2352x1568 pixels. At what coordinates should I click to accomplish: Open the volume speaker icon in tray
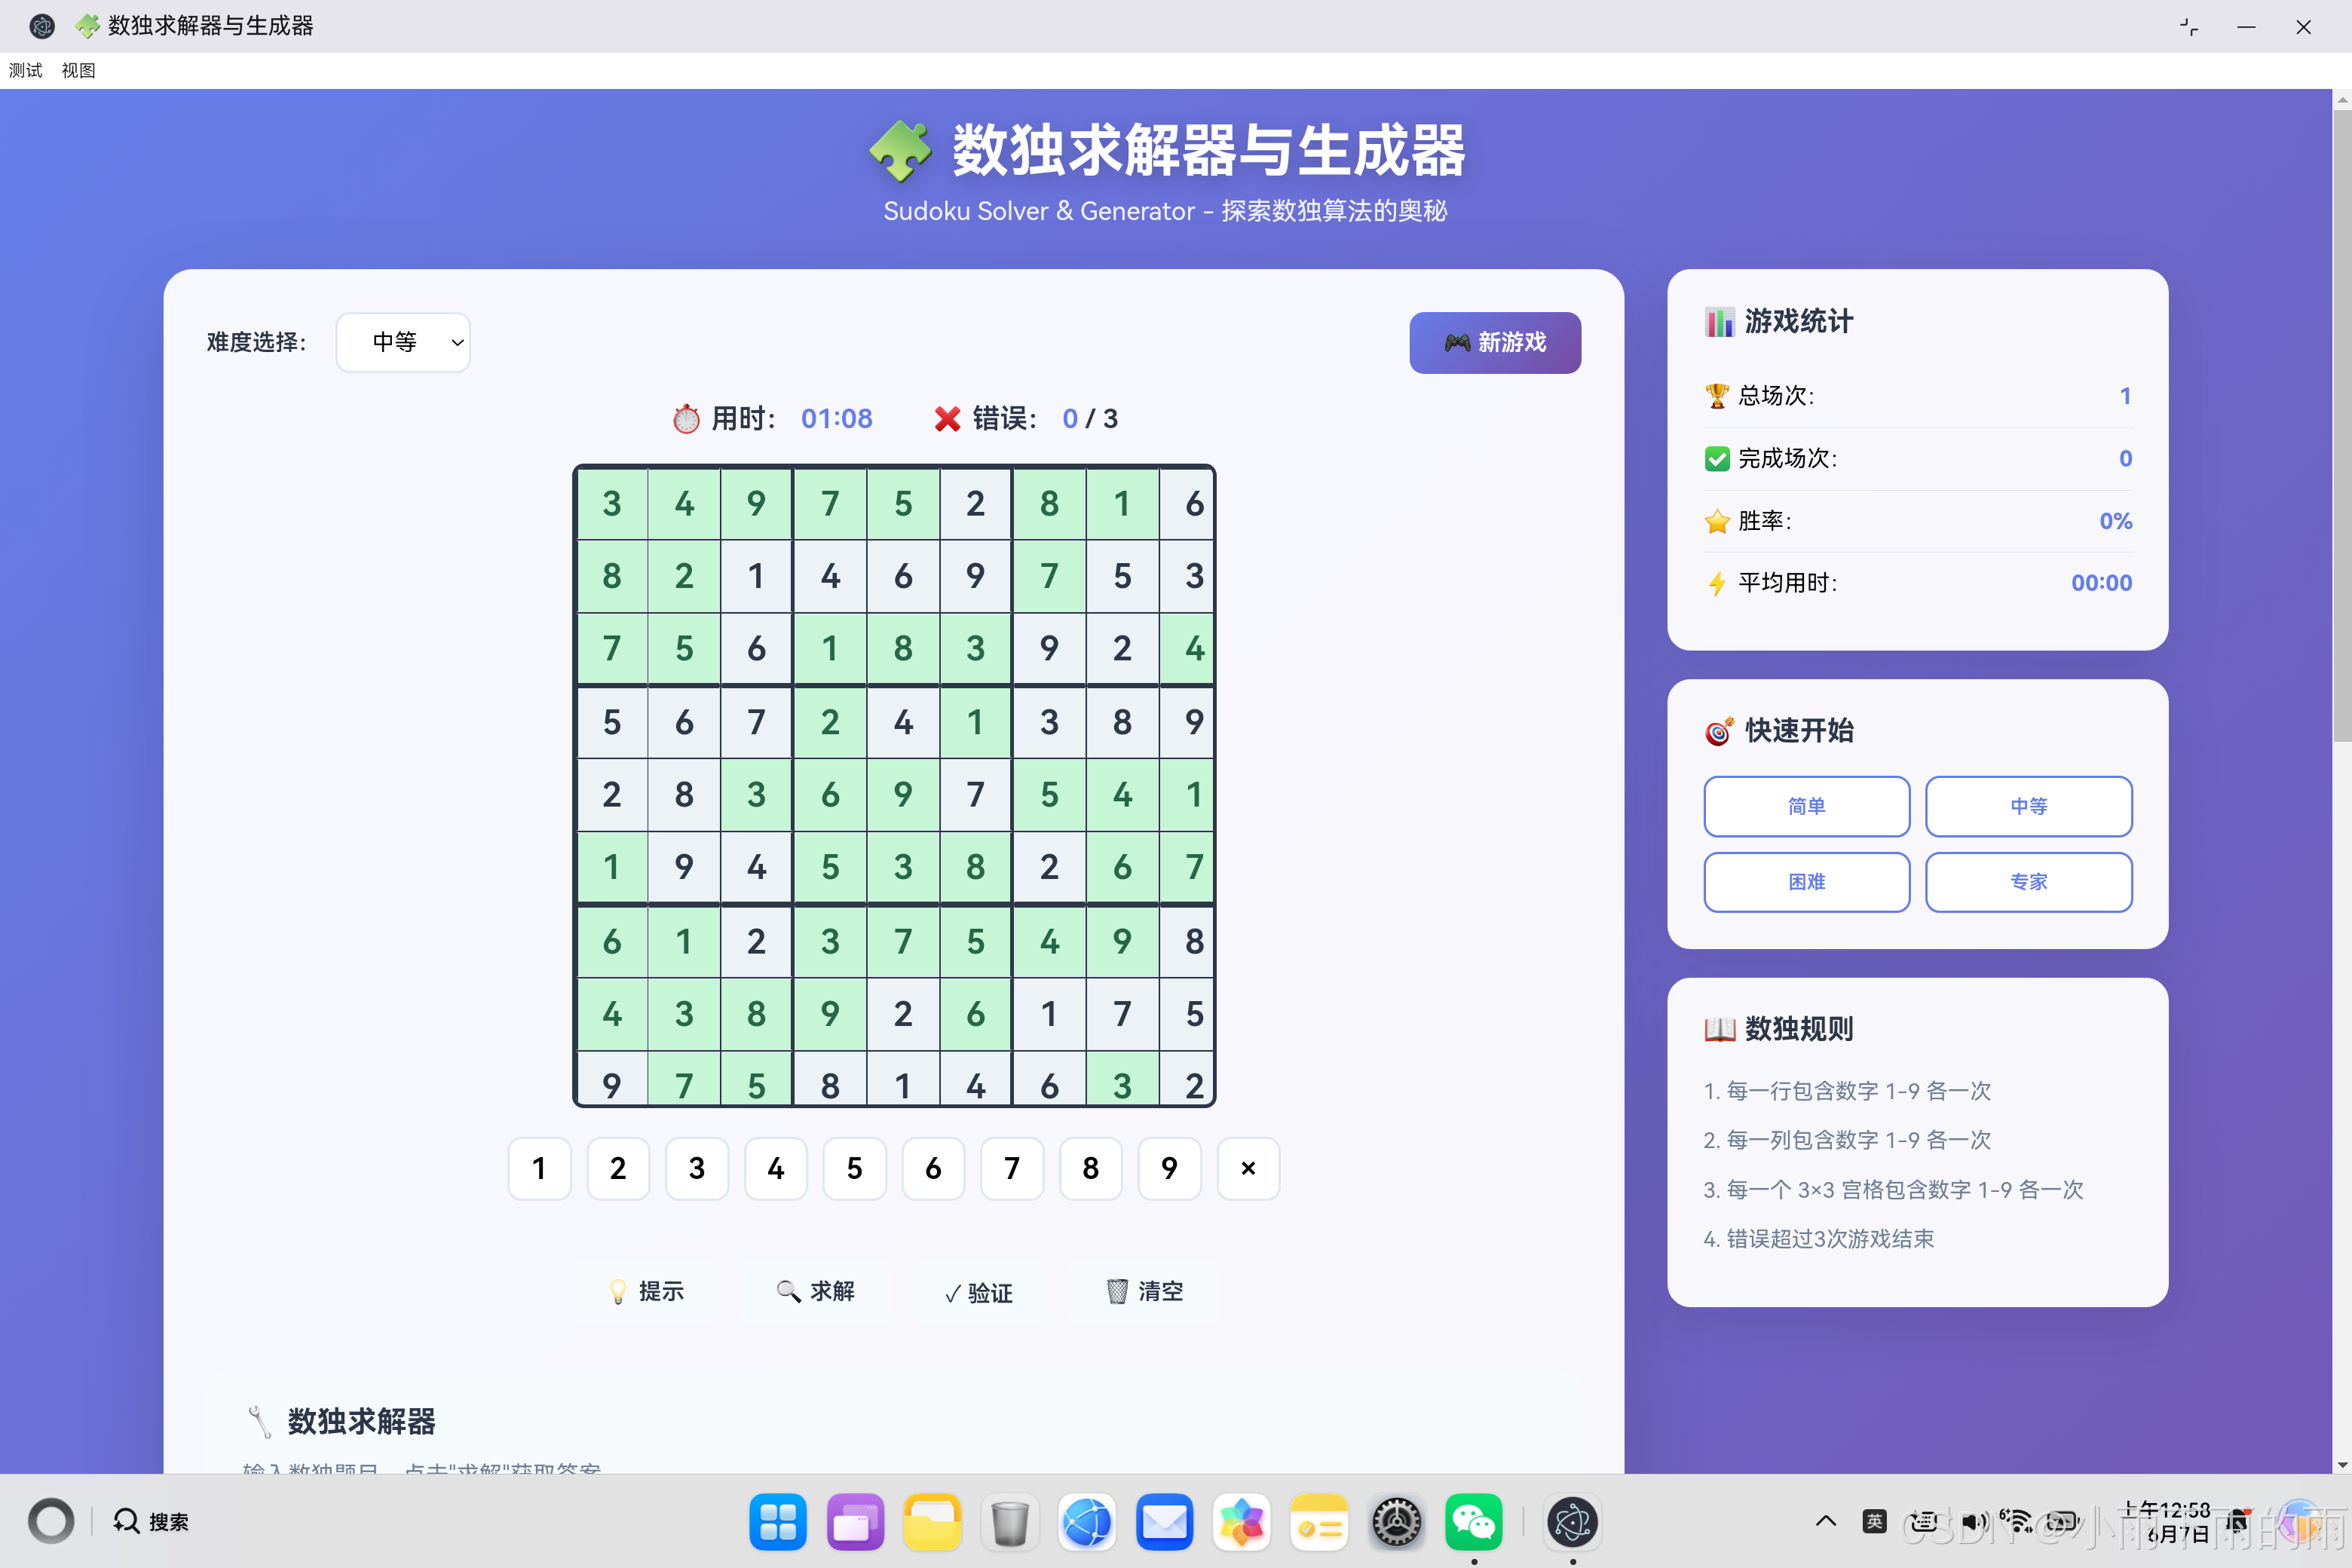coord(1973,1521)
